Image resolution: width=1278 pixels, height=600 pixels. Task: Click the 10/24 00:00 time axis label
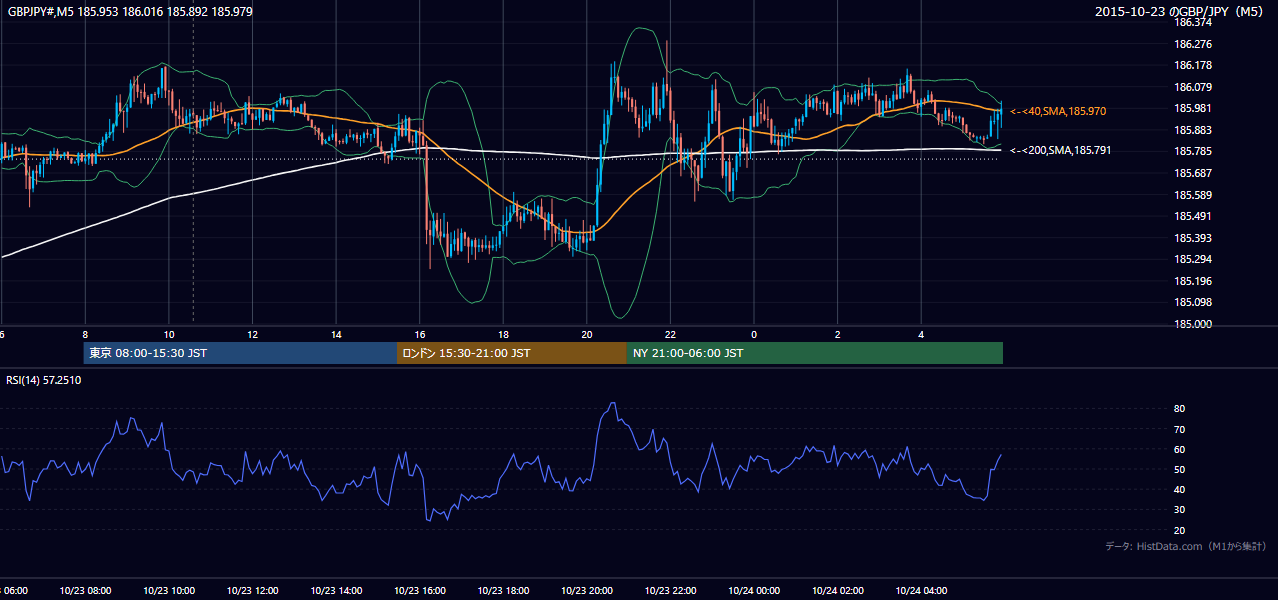pyautogui.click(x=754, y=591)
